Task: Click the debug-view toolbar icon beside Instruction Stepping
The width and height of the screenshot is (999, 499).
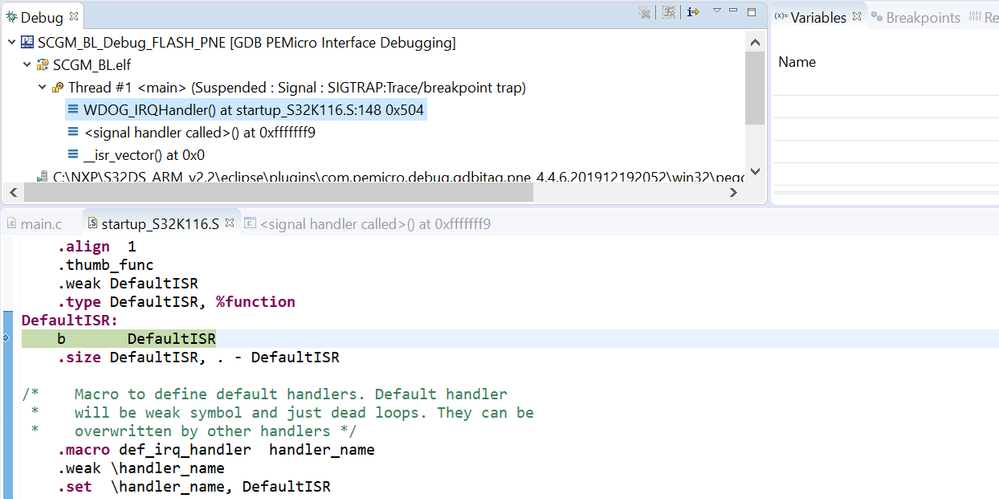Action: 669,13
